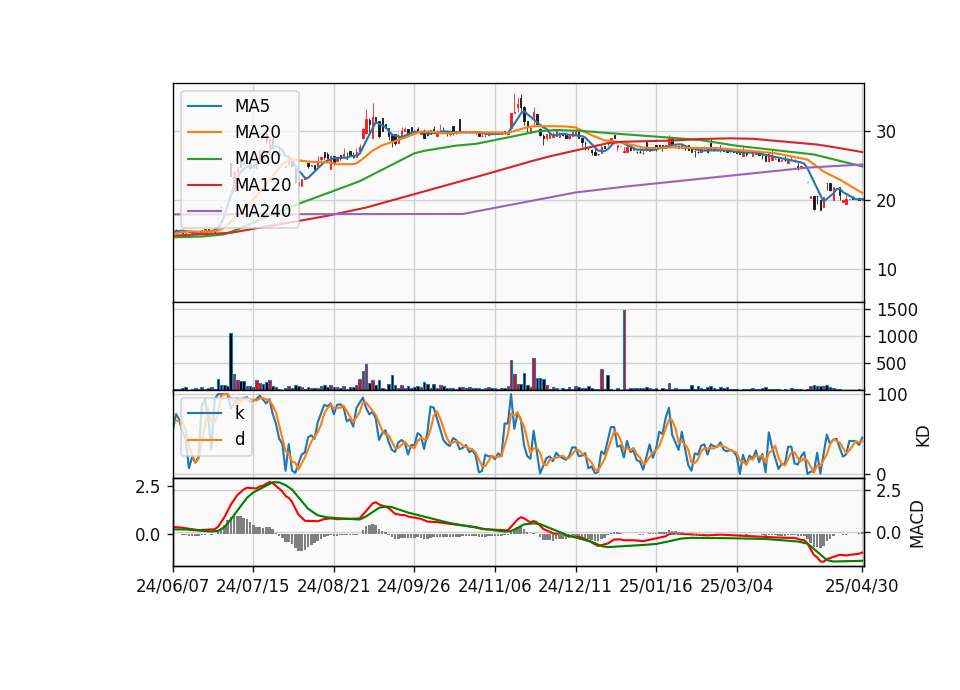
Task: Click the volume axis value 500
Action: [x=891, y=364]
